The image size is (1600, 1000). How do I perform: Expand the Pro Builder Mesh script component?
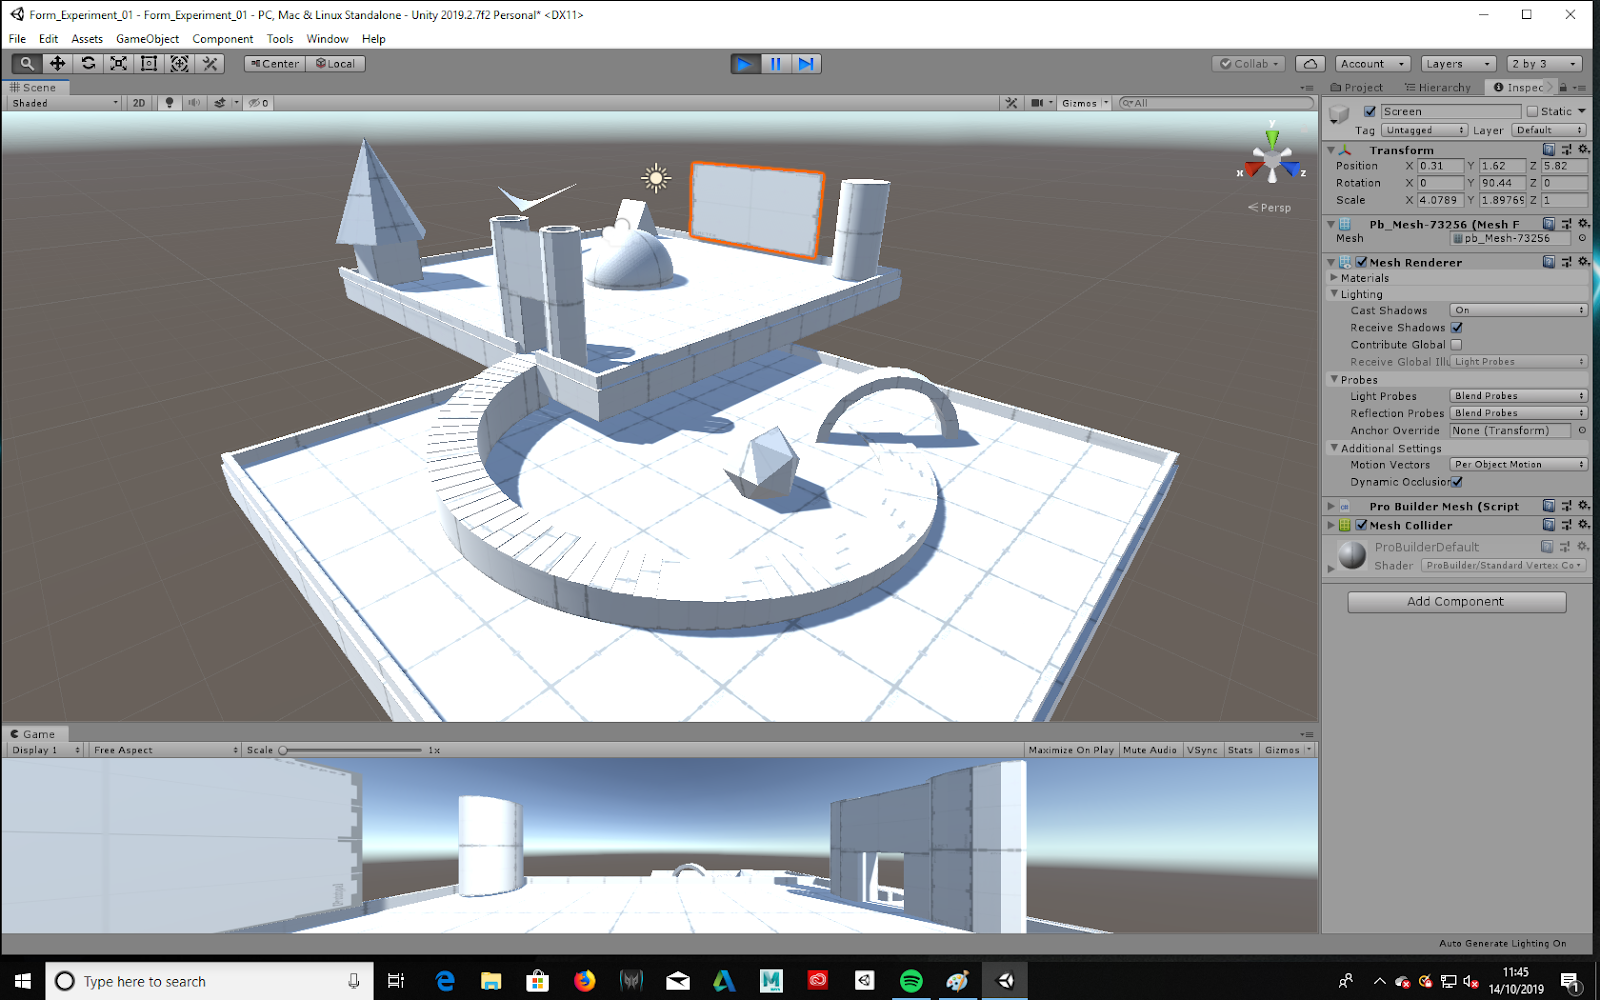(1331, 507)
